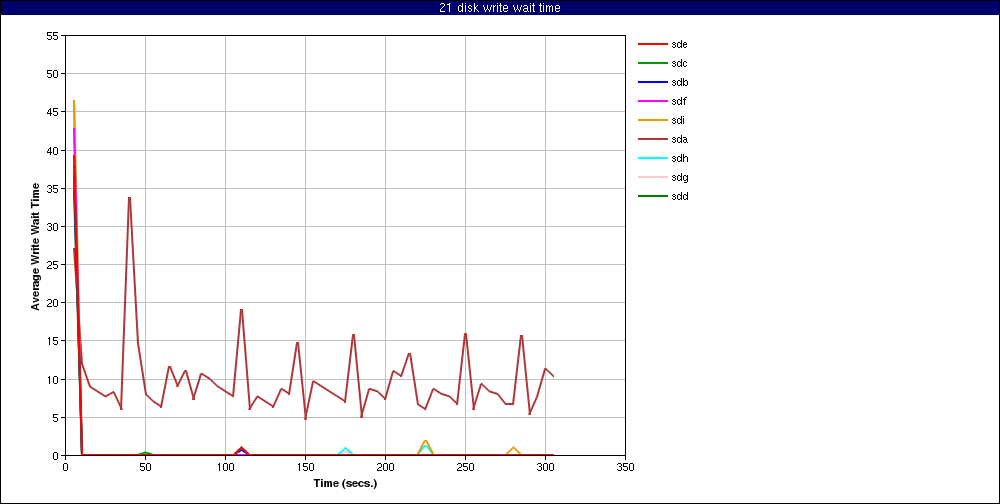This screenshot has height=504, width=1000.
Task: Select the sdb legend label
Action: click(x=679, y=82)
